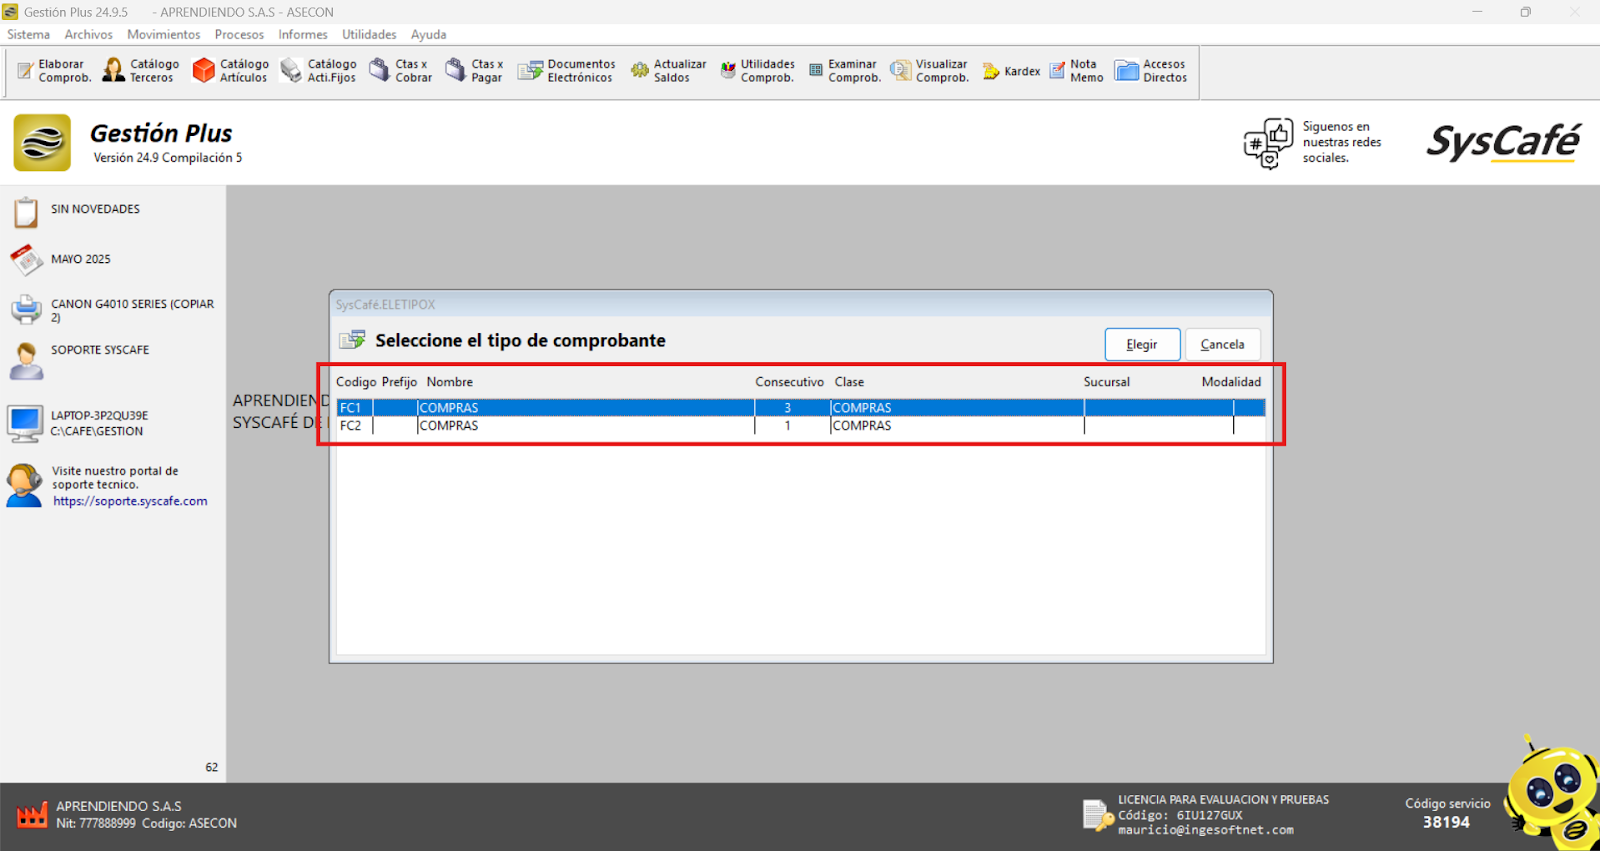Image resolution: width=1600 pixels, height=851 pixels.
Task: Open Catálogo Terceros from toolbar
Action: tap(114, 71)
